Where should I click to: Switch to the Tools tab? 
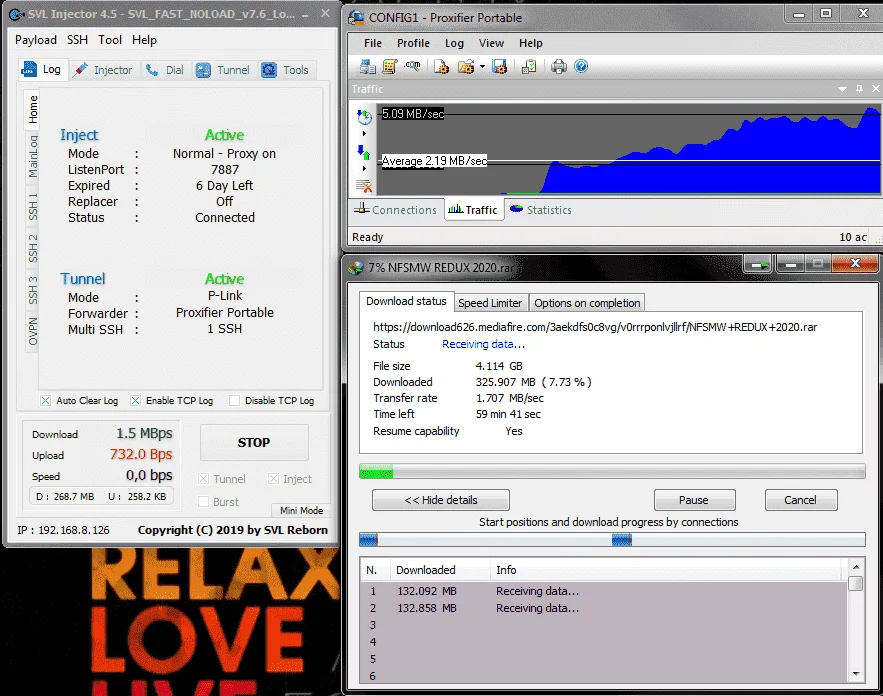click(286, 70)
